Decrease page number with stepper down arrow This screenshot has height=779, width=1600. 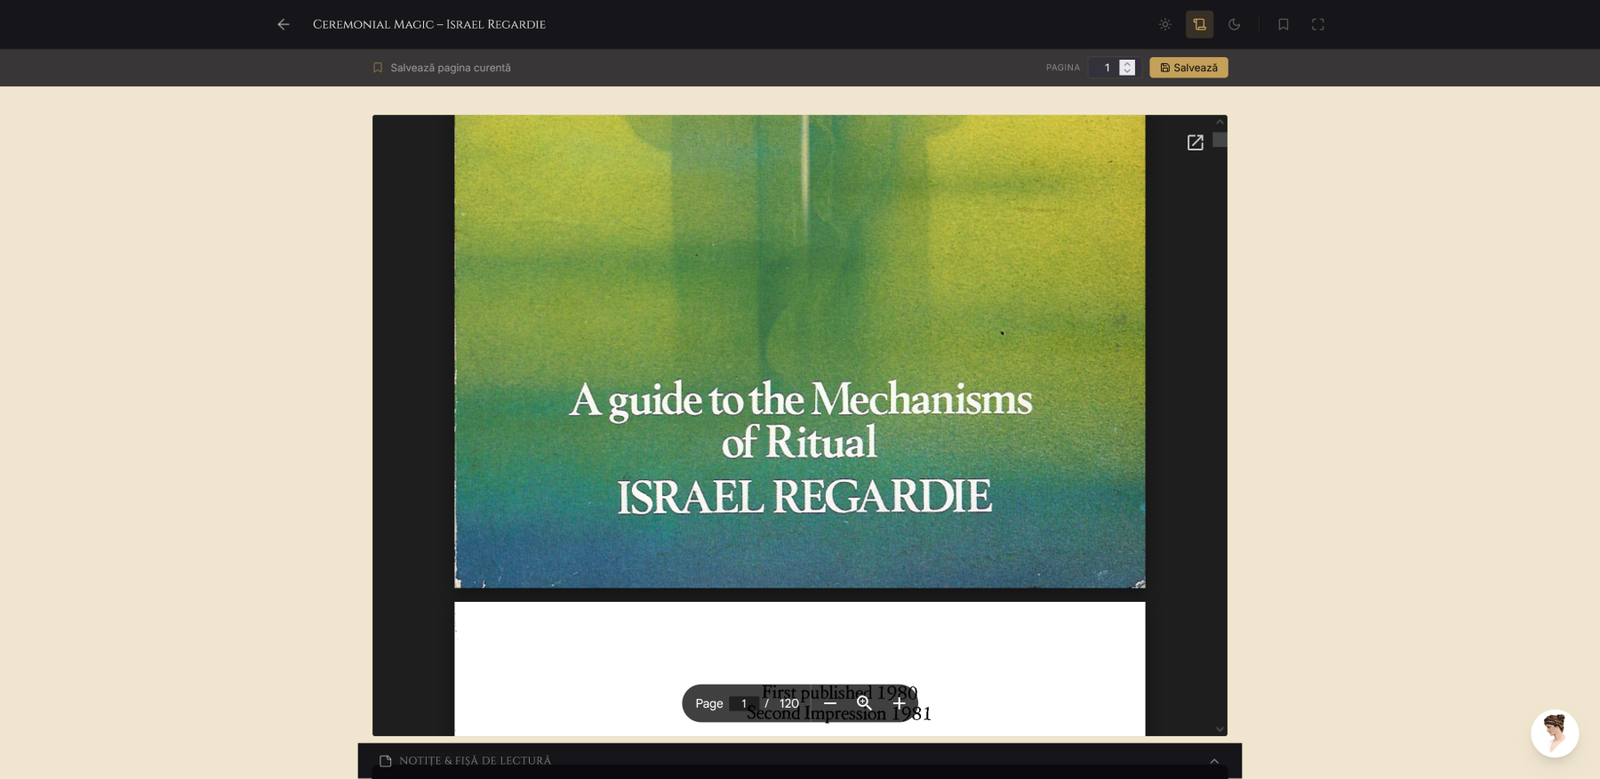click(x=1127, y=72)
